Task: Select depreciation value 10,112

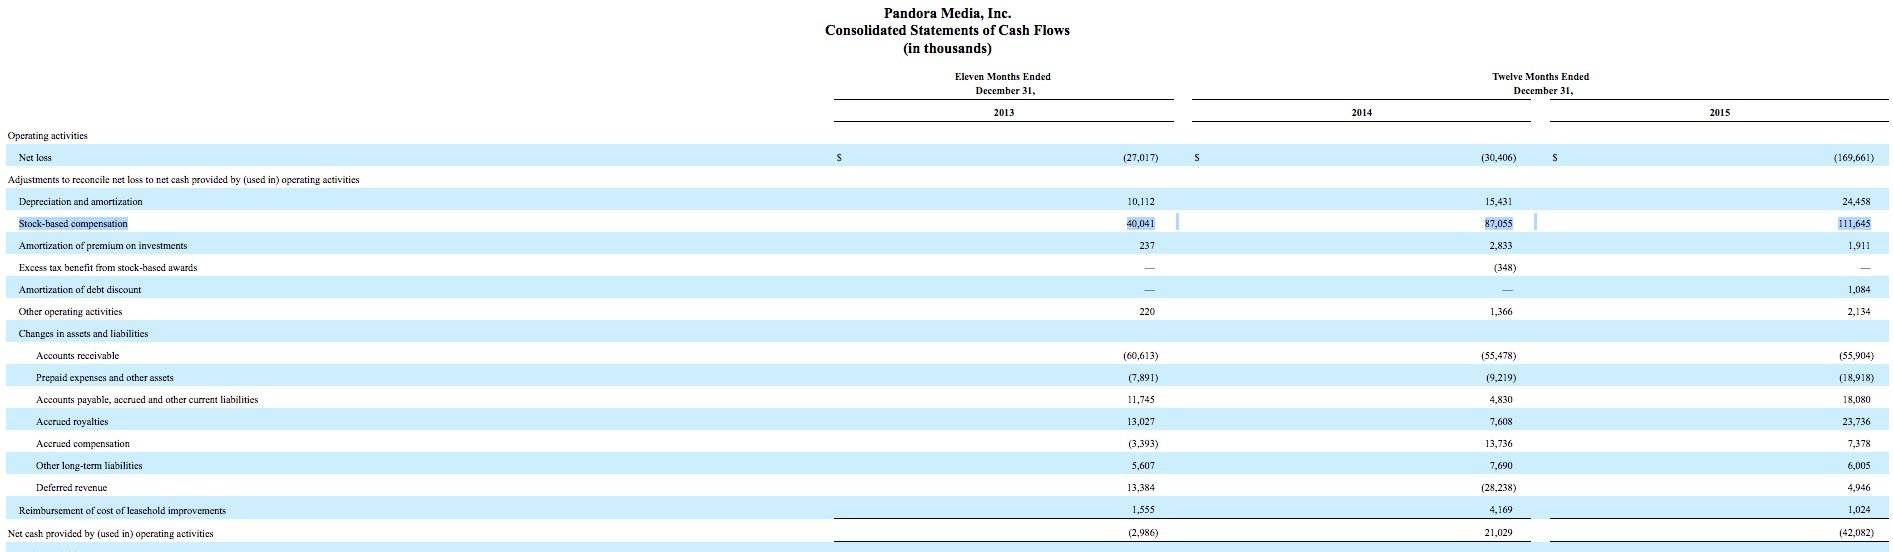Action: [1140, 201]
